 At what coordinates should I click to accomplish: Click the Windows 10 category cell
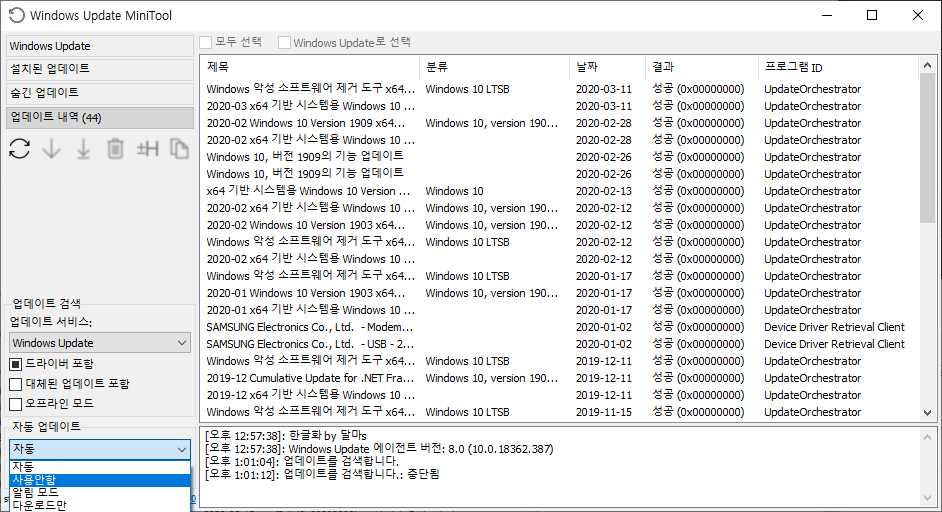(x=454, y=191)
